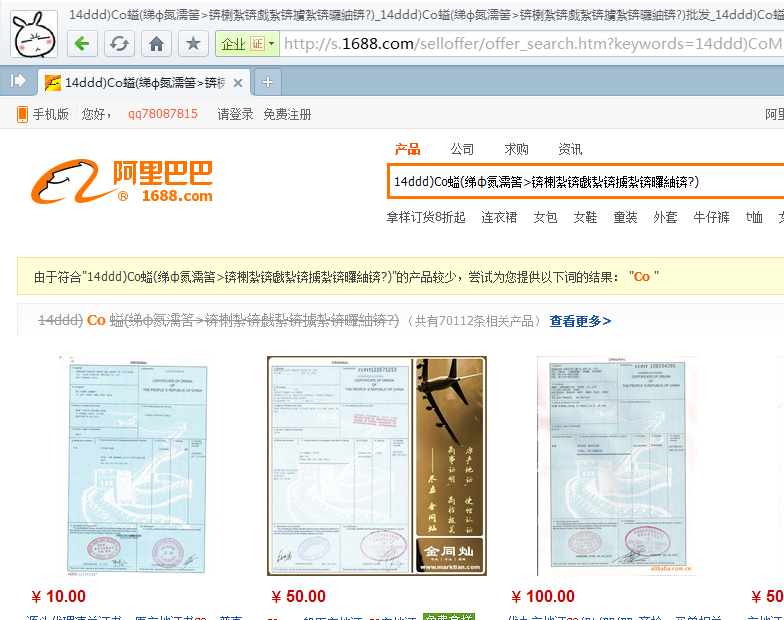This screenshot has height=620, width=784.
Task: Open the 连衣裙 hot keyword link
Action: coord(499,217)
